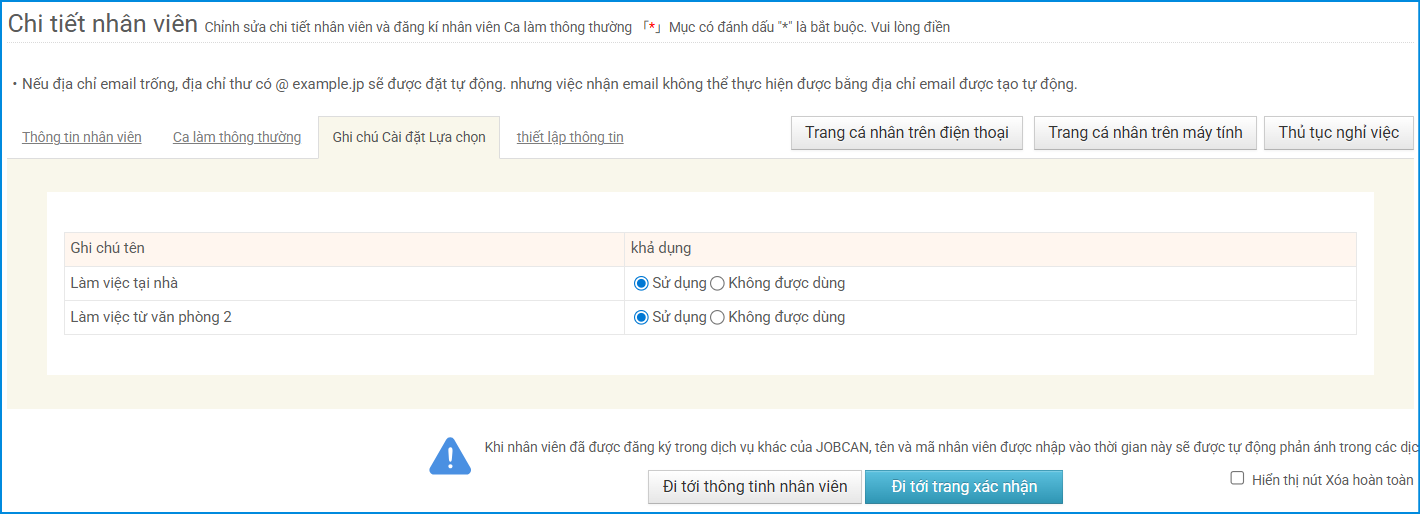The height and width of the screenshot is (514, 1420).
Task: Switch to Ca làm thông thường tab
Action: tap(237, 137)
